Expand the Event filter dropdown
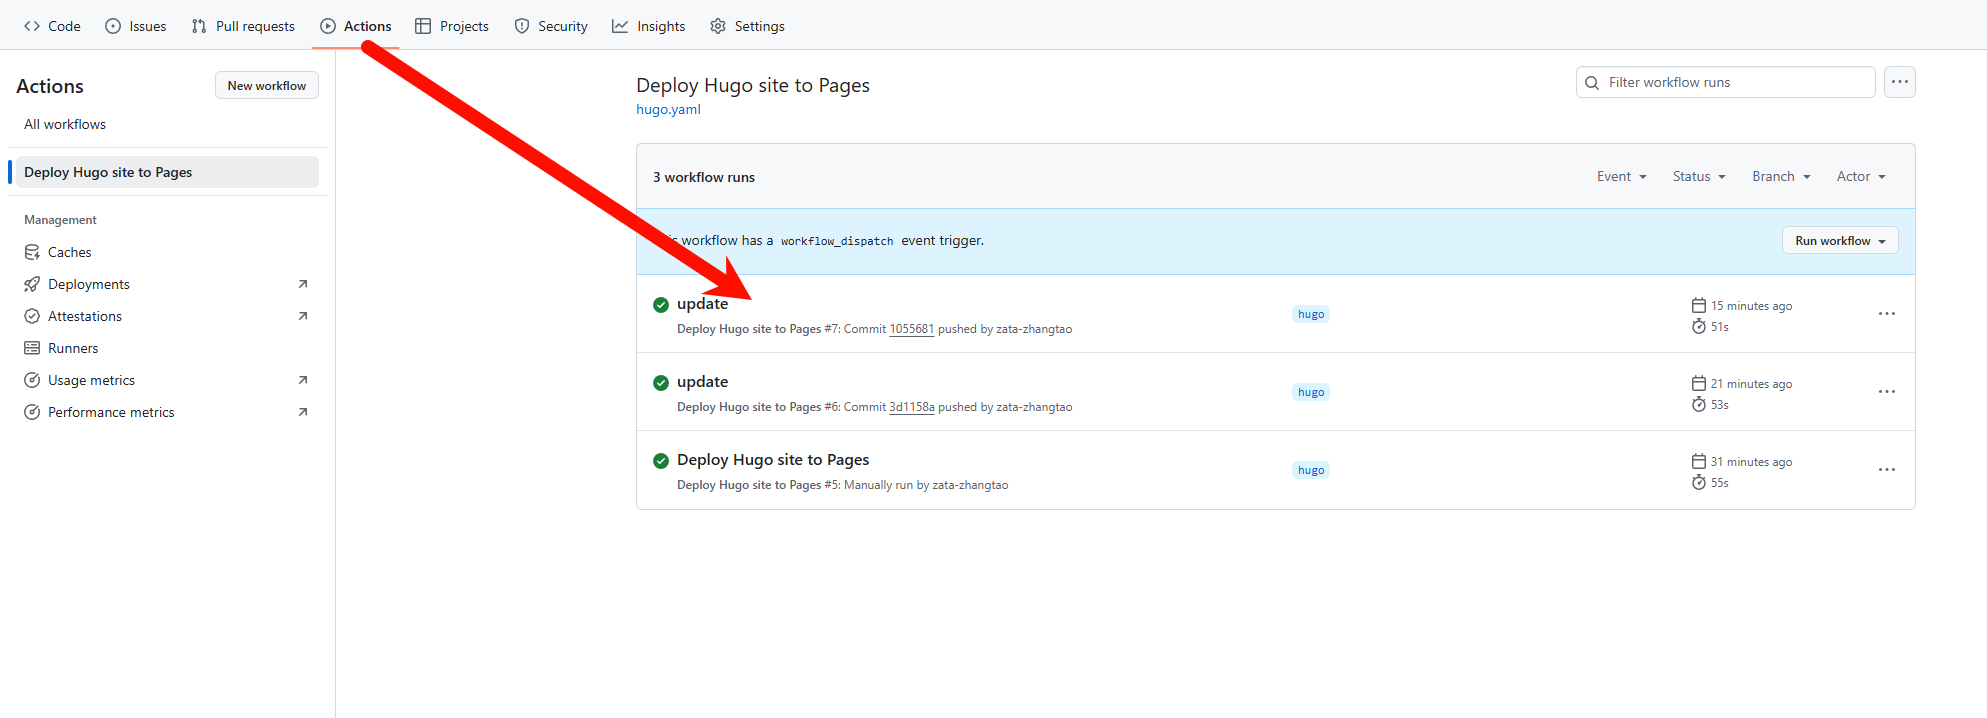The width and height of the screenshot is (1987, 718). pos(1621,176)
